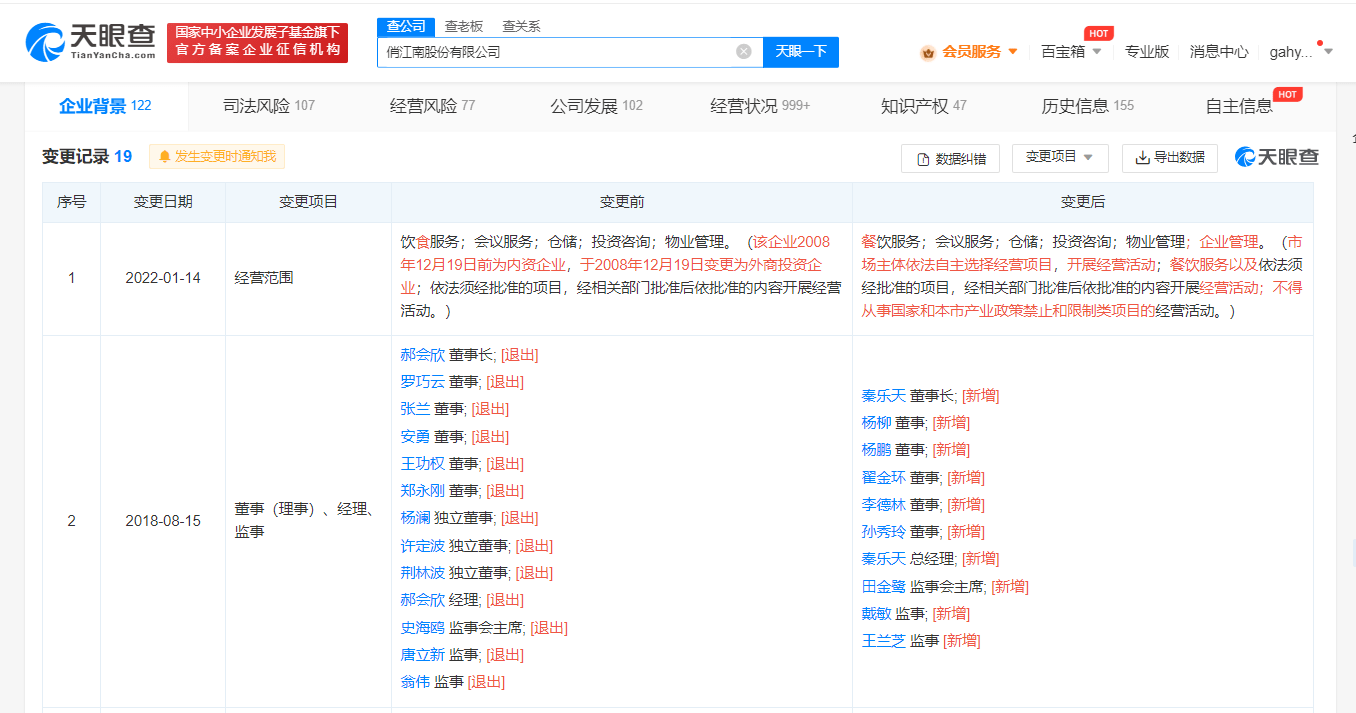1356x713 pixels.
Task: Click the 王功权 name link
Action: point(422,464)
